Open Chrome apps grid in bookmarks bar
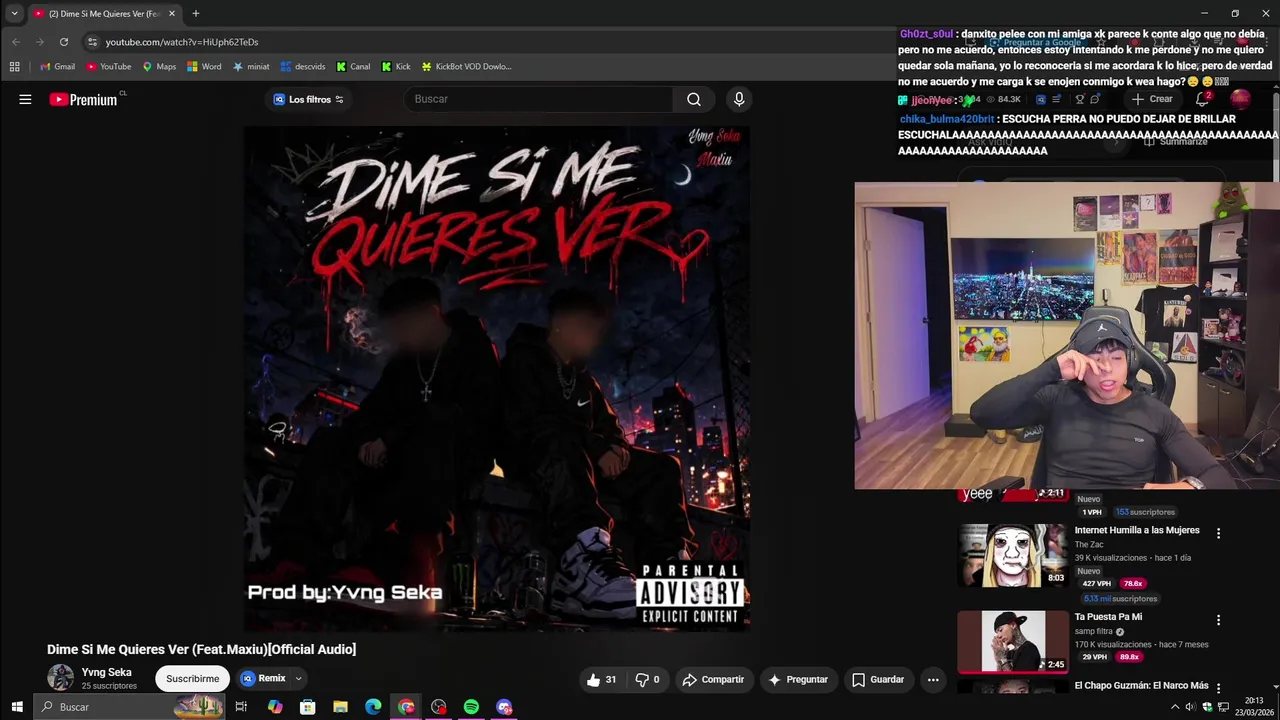The height and width of the screenshot is (720, 1280). pyautogui.click(x=14, y=67)
